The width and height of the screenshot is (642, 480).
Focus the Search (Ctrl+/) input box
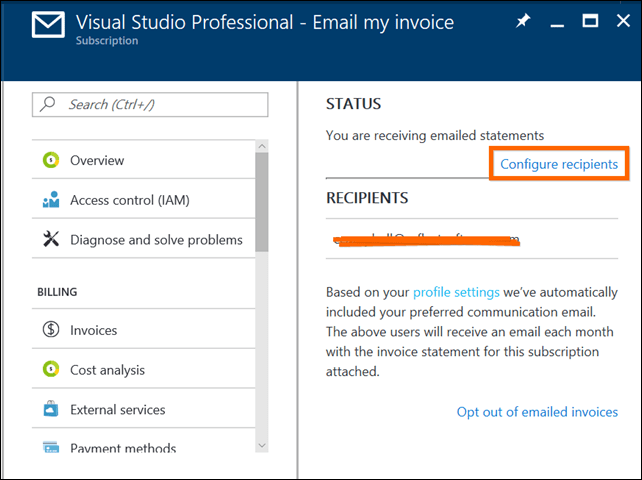(150, 104)
